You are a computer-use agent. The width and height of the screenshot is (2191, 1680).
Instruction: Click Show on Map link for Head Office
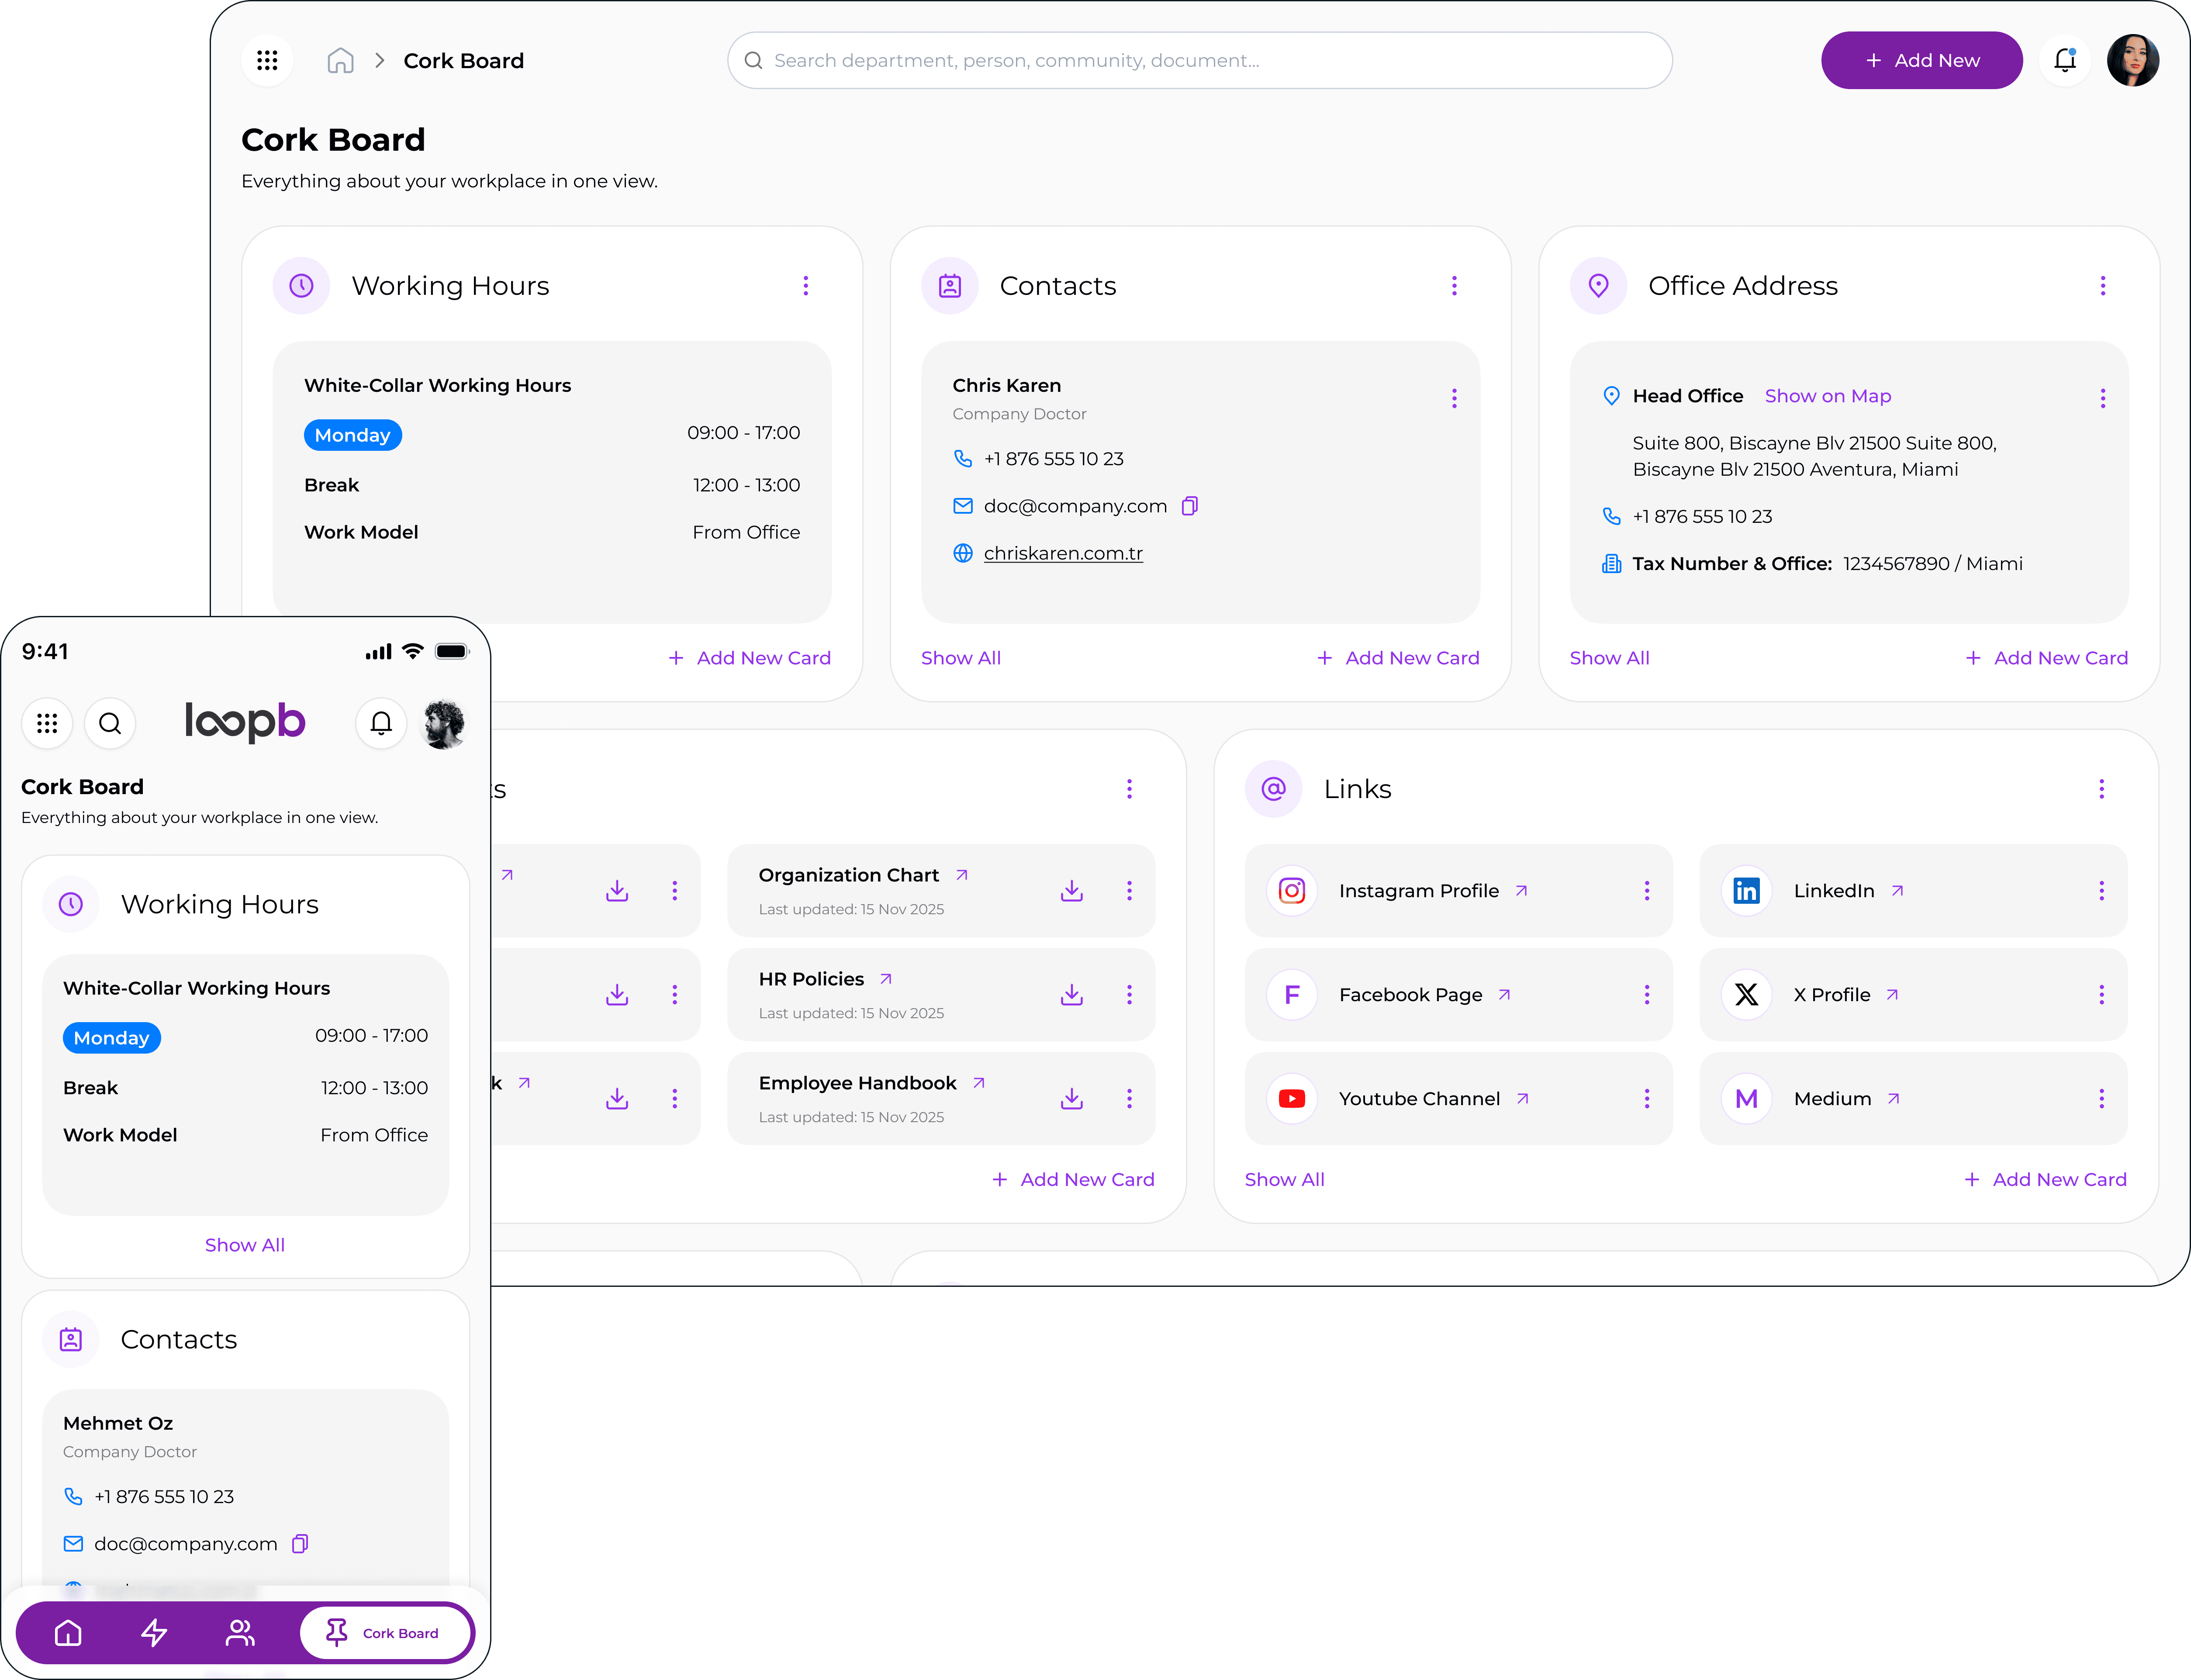(1827, 396)
